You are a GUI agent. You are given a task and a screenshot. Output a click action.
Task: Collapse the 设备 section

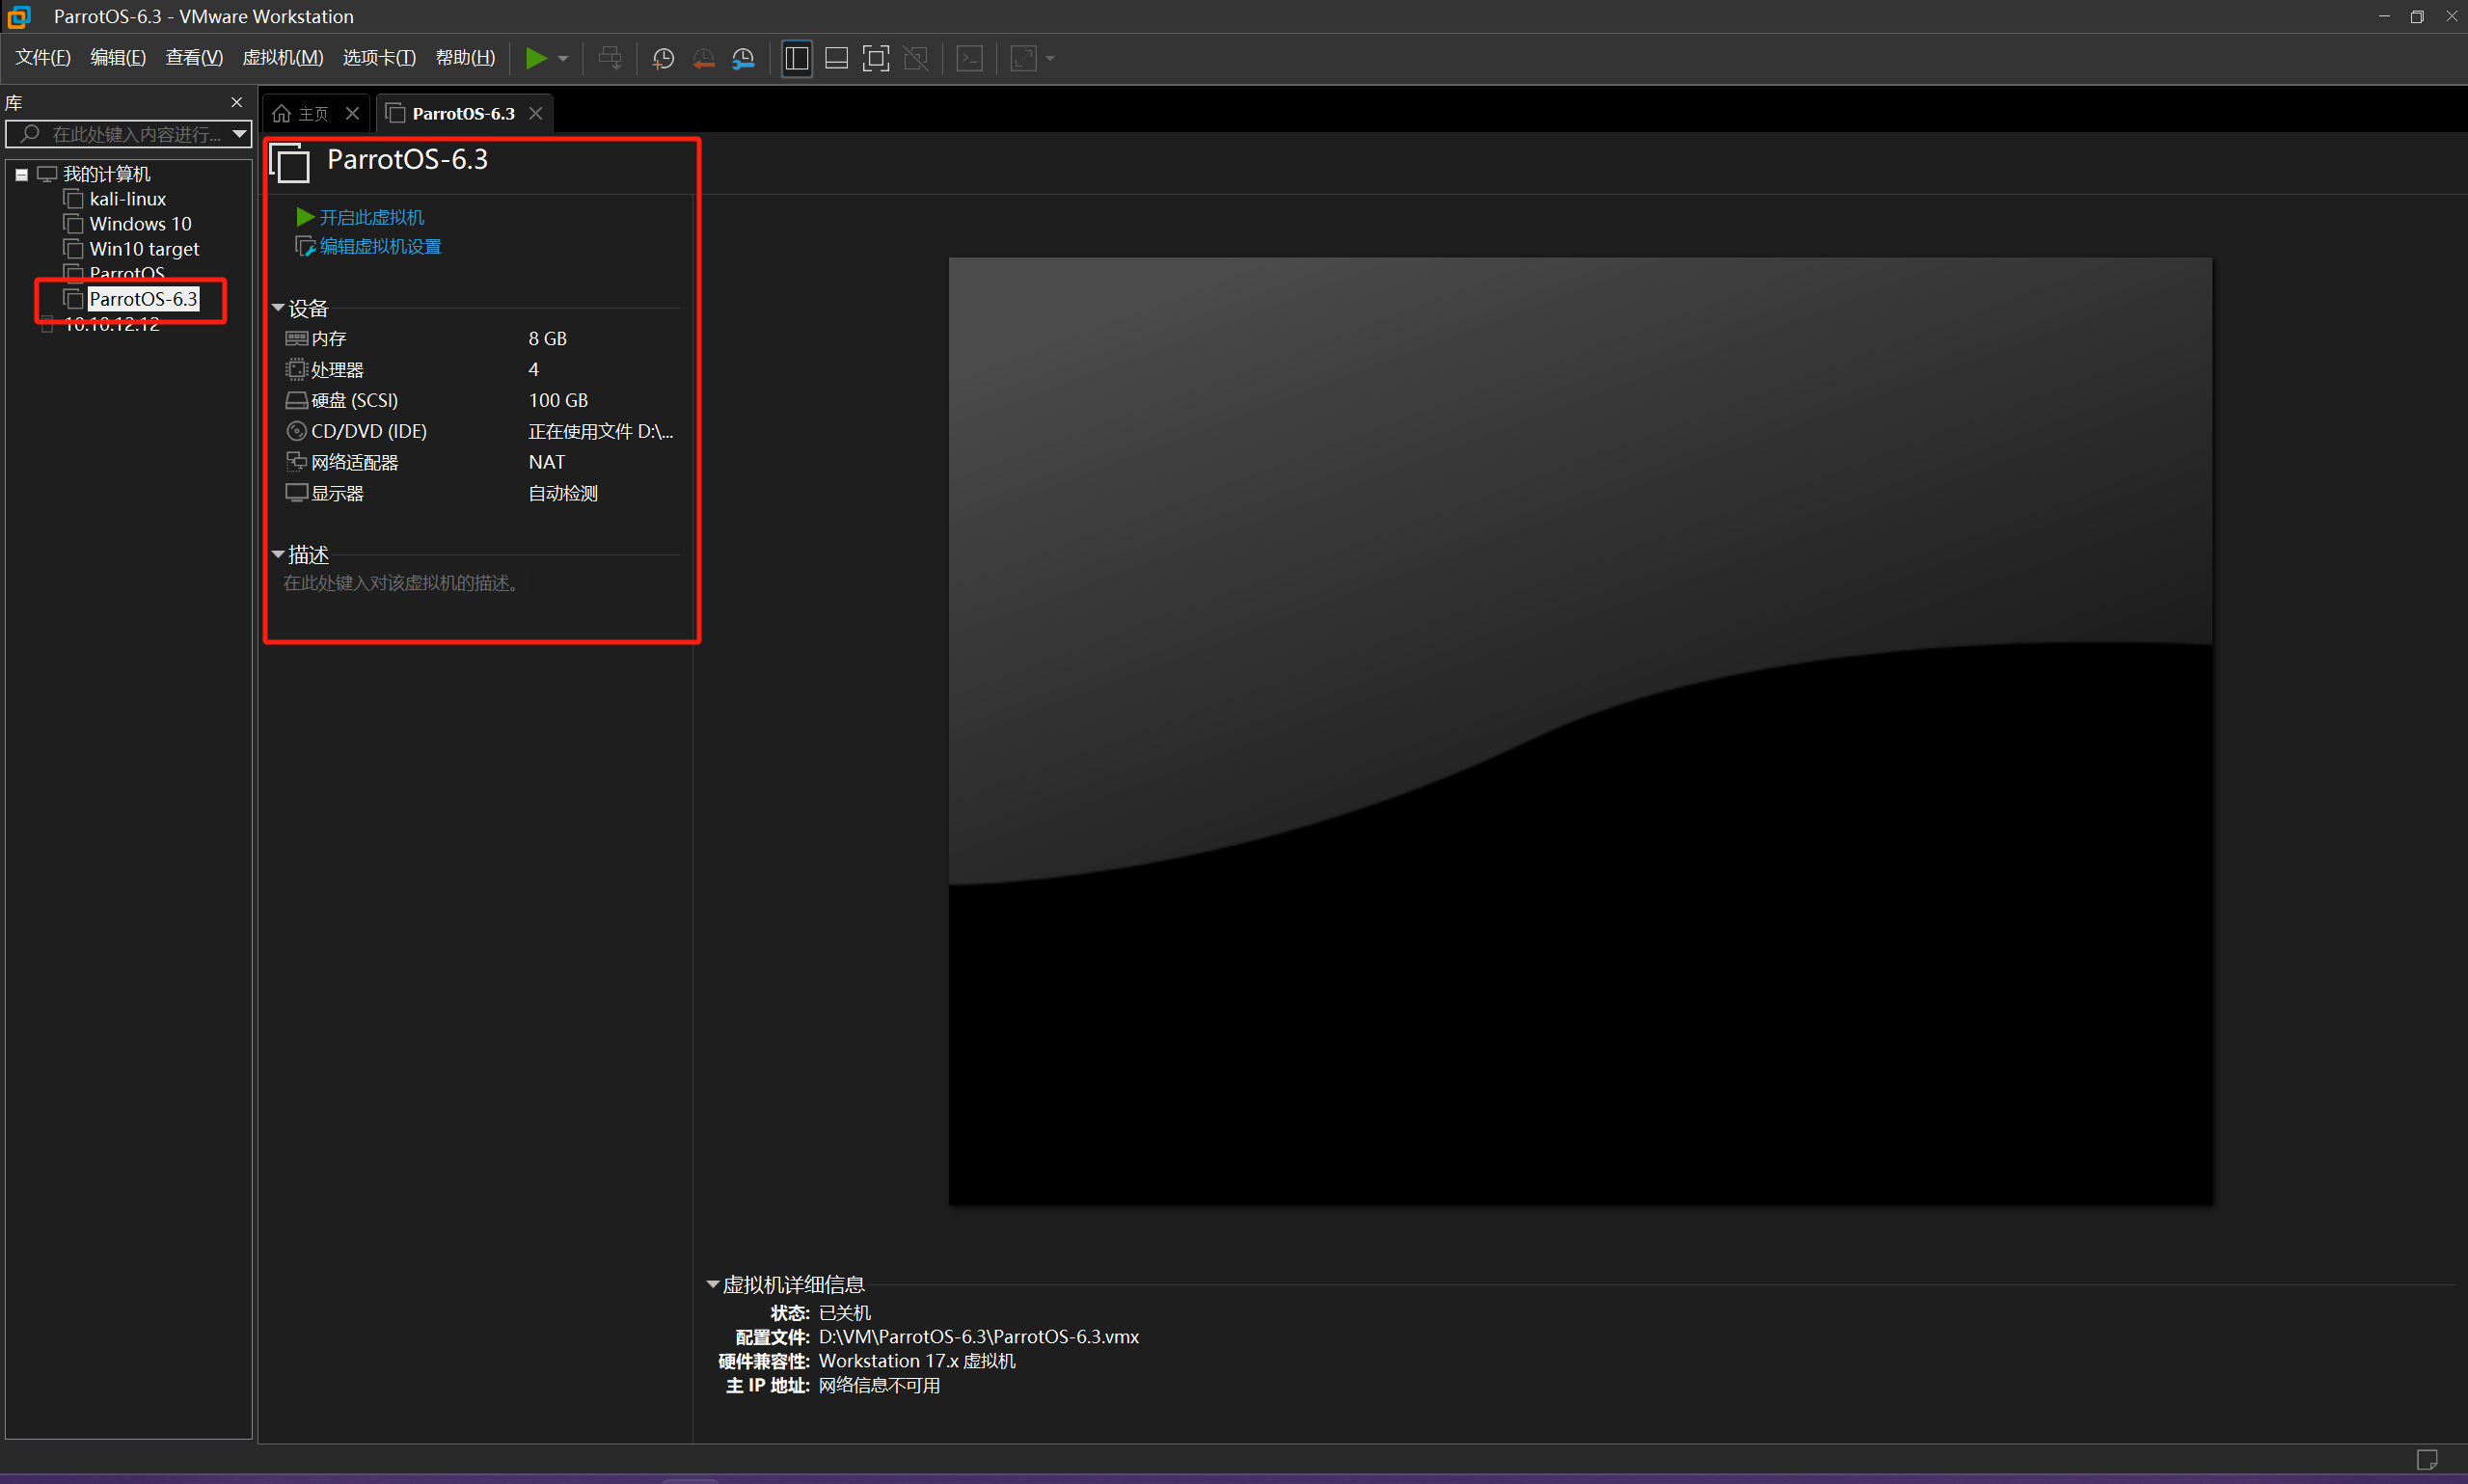[278, 308]
